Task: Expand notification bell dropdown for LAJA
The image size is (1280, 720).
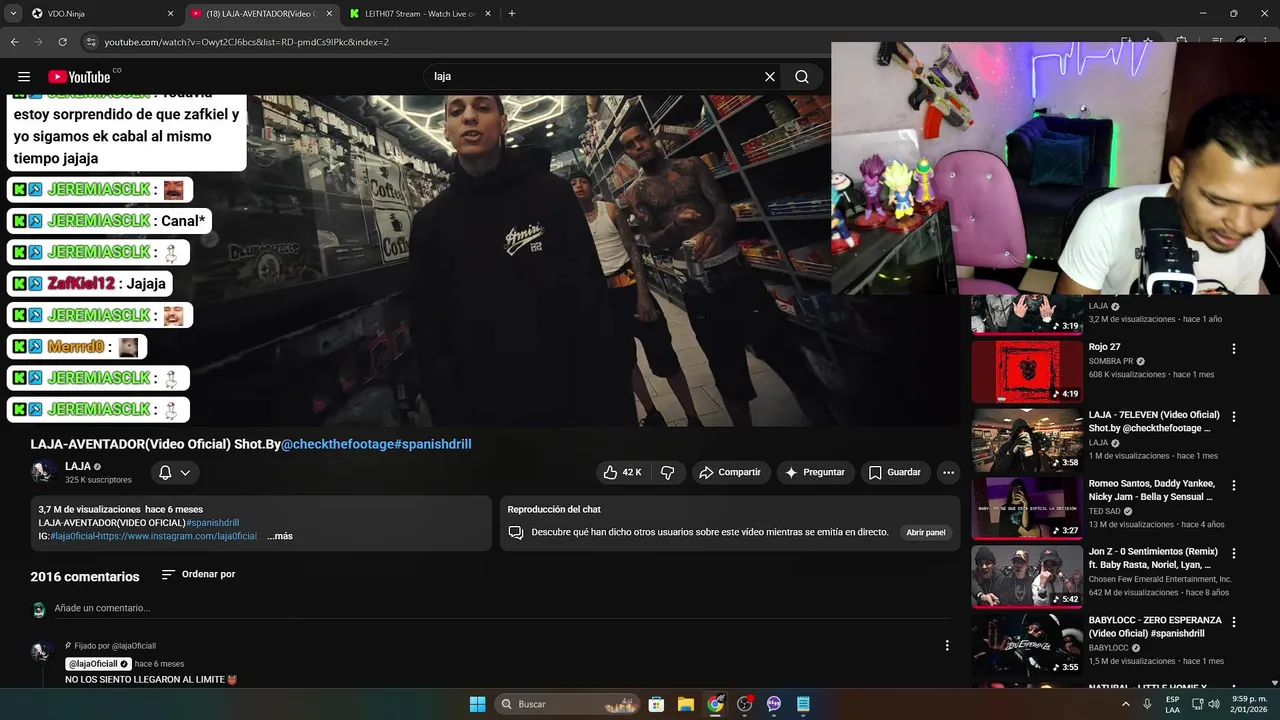Action: click(x=174, y=473)
